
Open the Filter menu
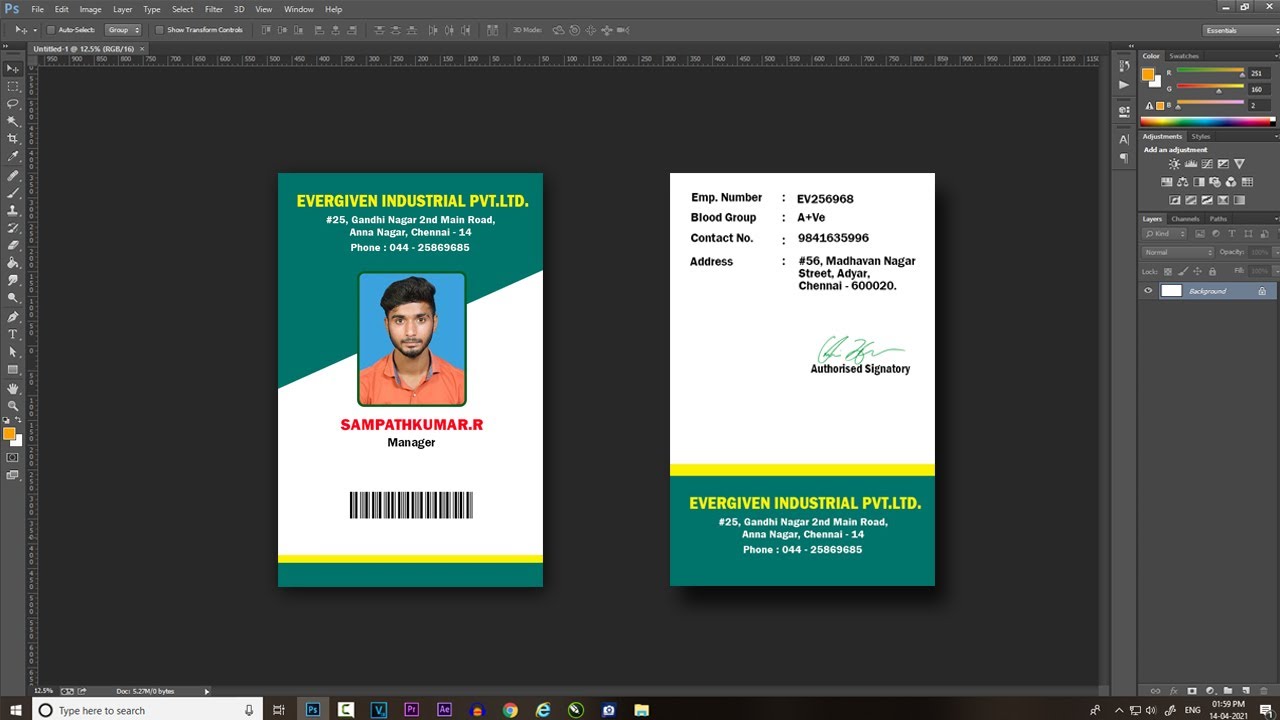[214, 9]
